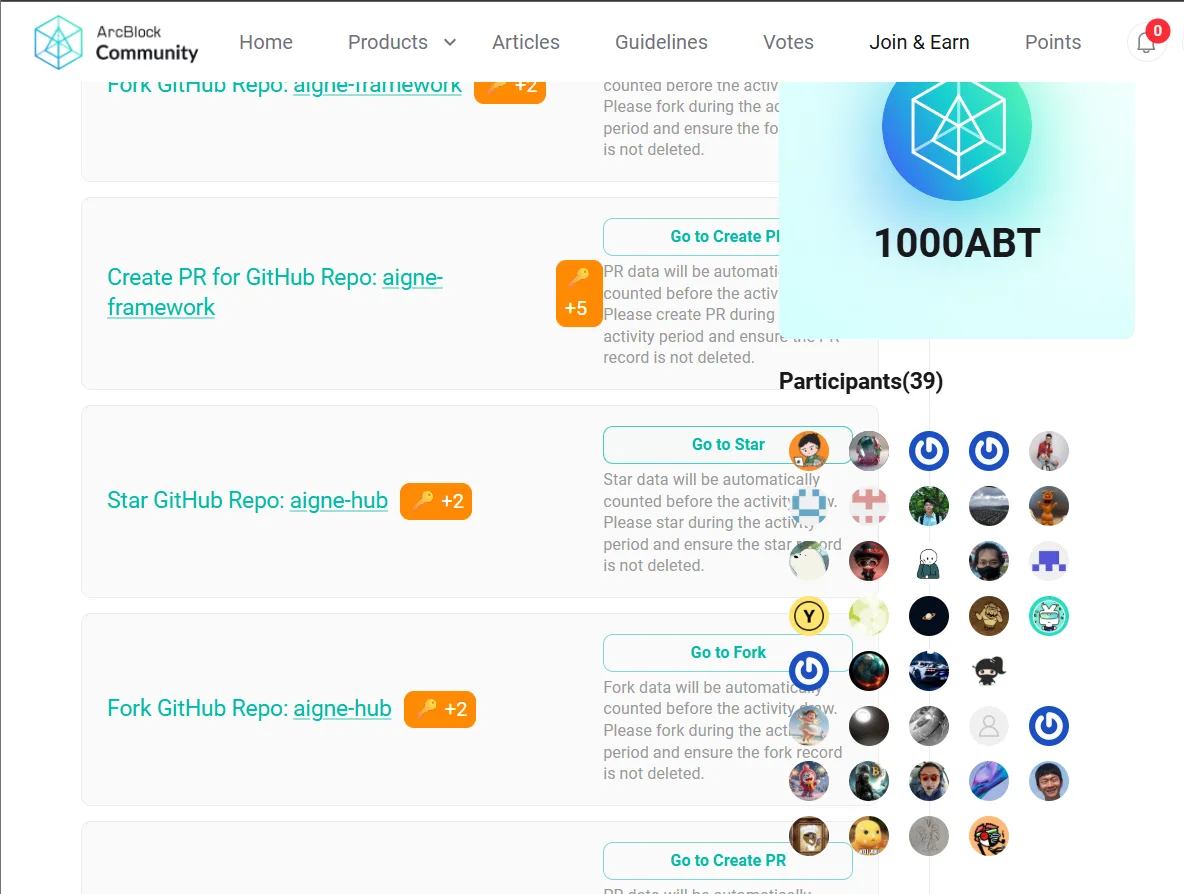Viewport: 1184px width, 894px height.
Task: Open the man with backpack in forest avatar
Action: [929, 506]
